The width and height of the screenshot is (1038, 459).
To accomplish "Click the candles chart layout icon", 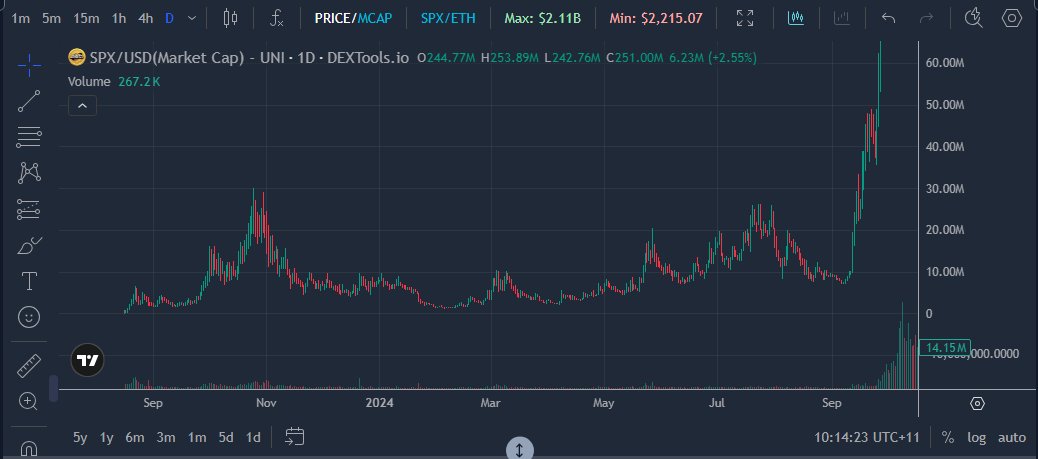I will [796, 18].
